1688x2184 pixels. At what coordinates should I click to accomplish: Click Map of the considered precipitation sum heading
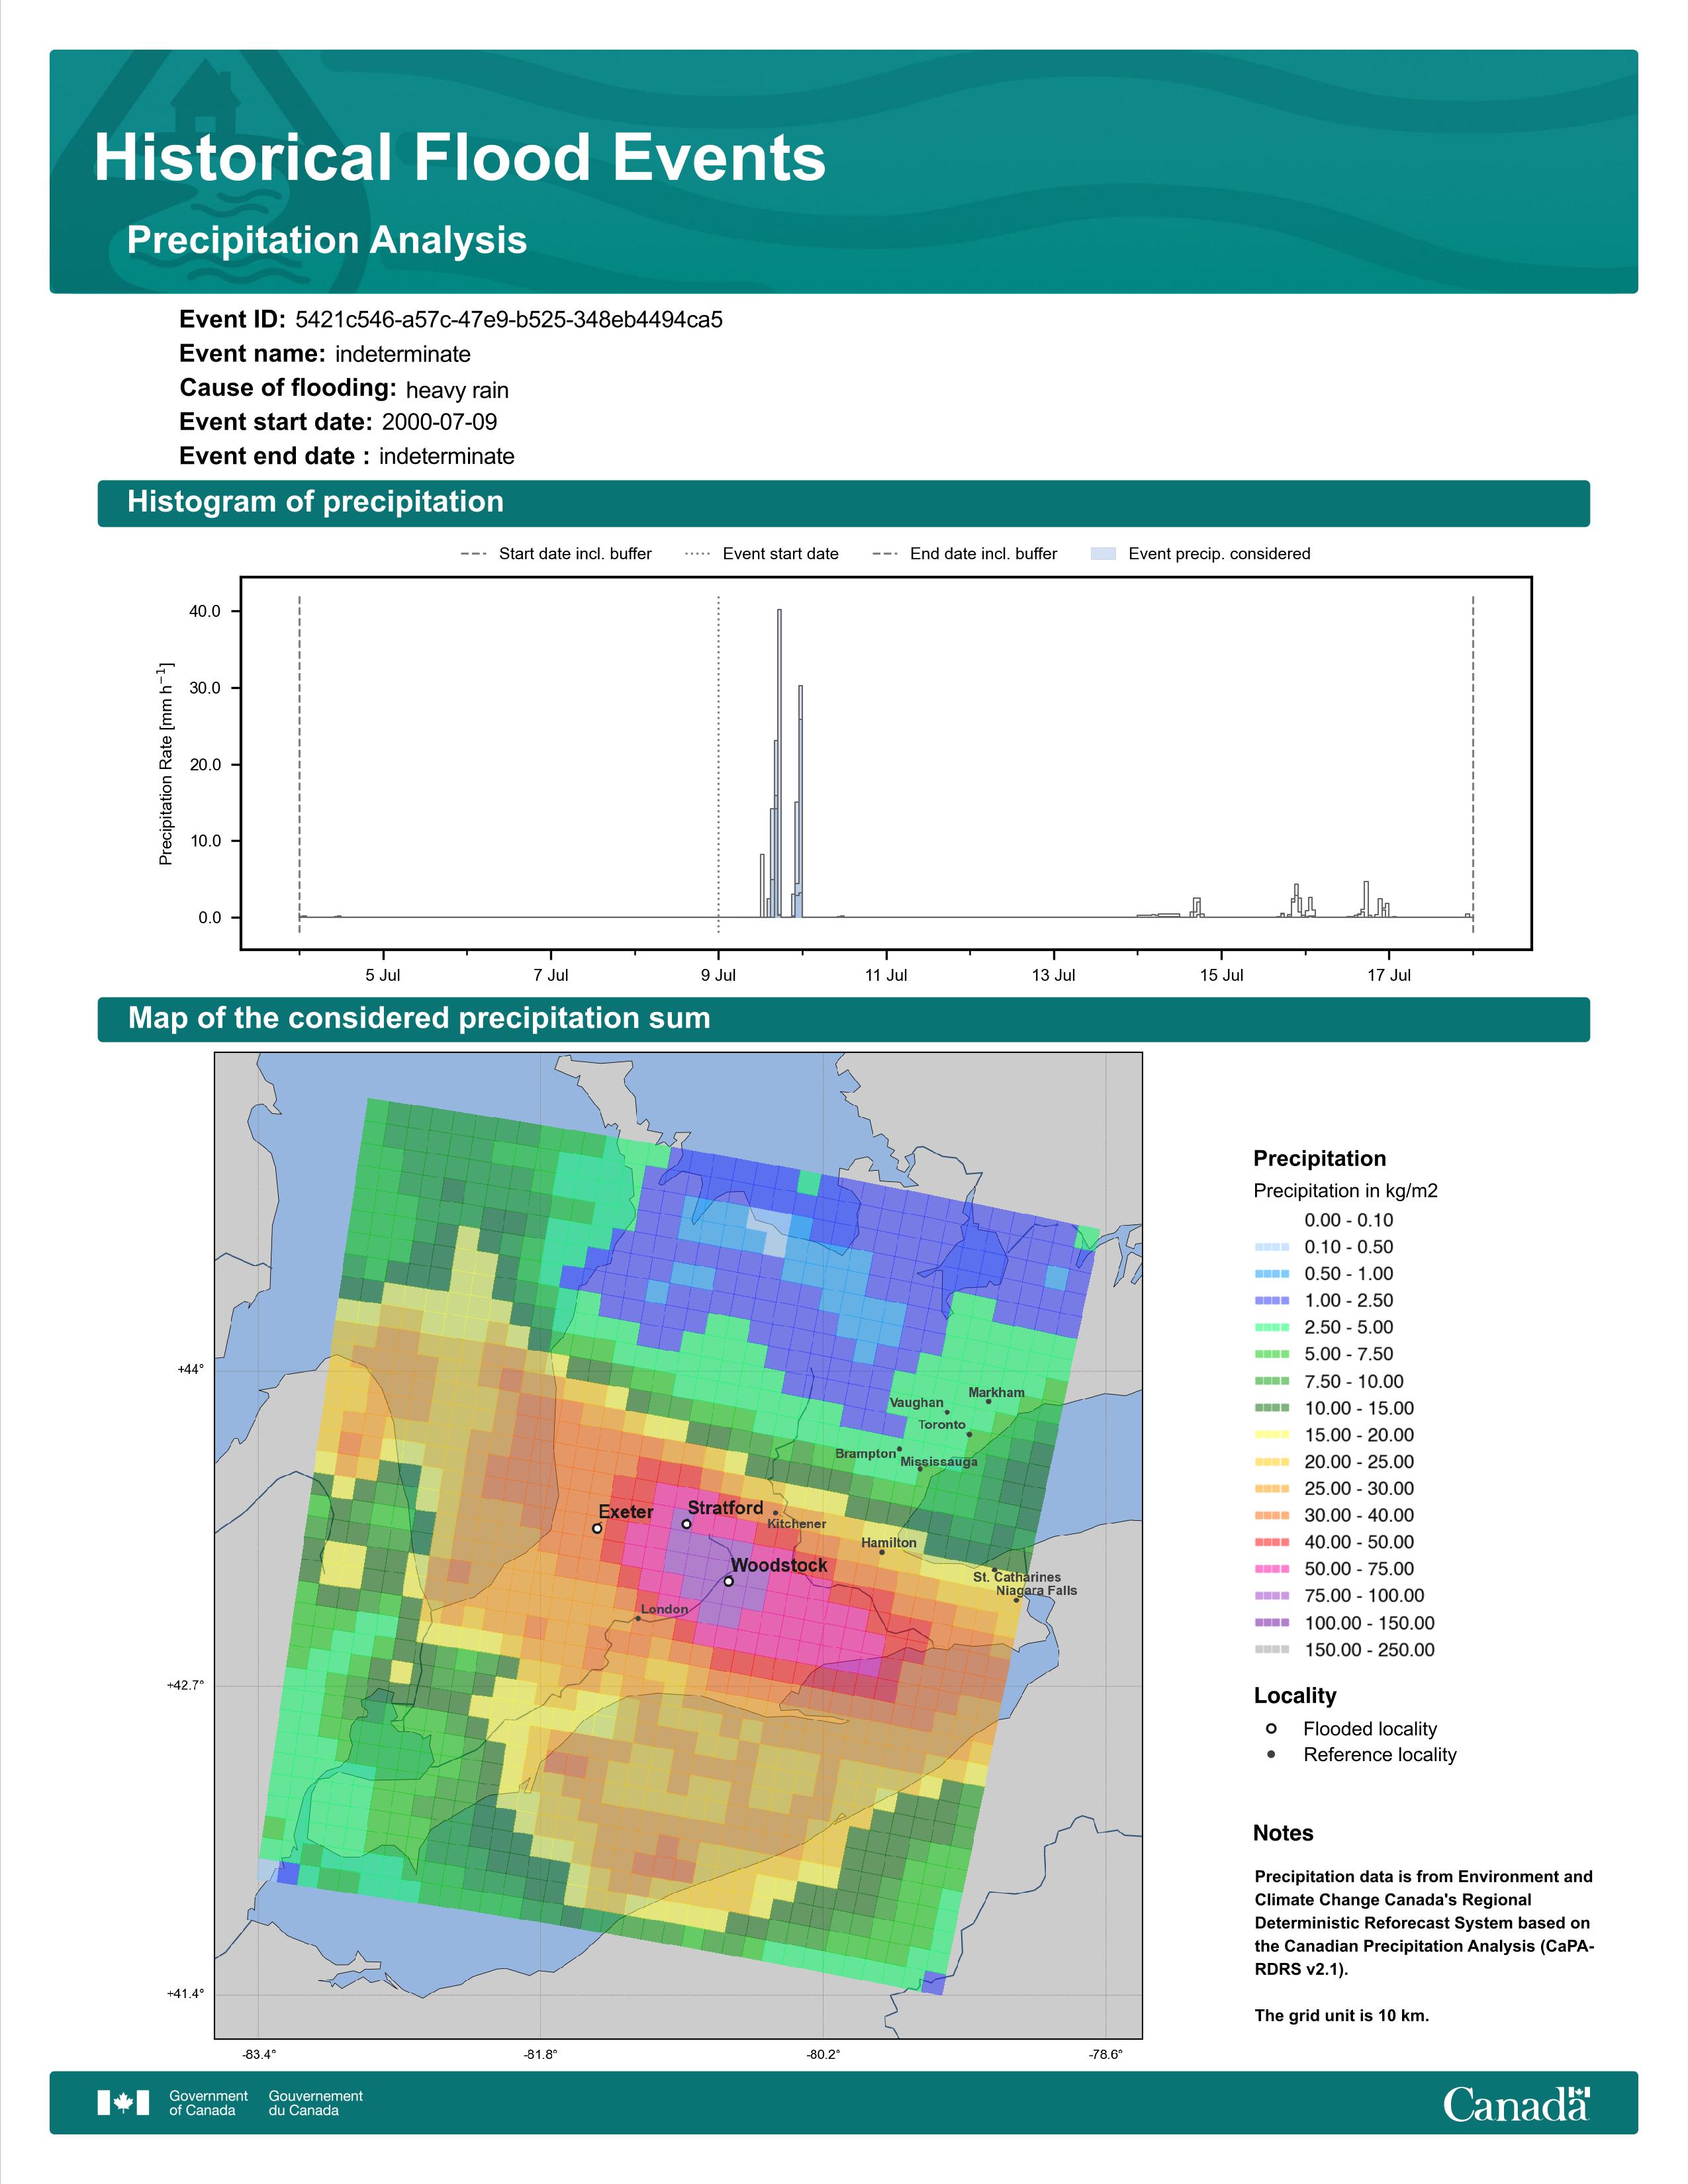coord(419,1018)
